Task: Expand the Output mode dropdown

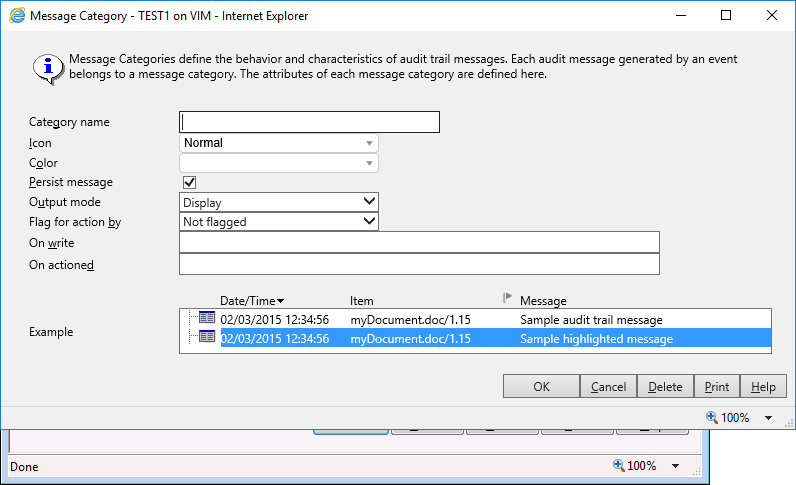Action: (278, 202)
